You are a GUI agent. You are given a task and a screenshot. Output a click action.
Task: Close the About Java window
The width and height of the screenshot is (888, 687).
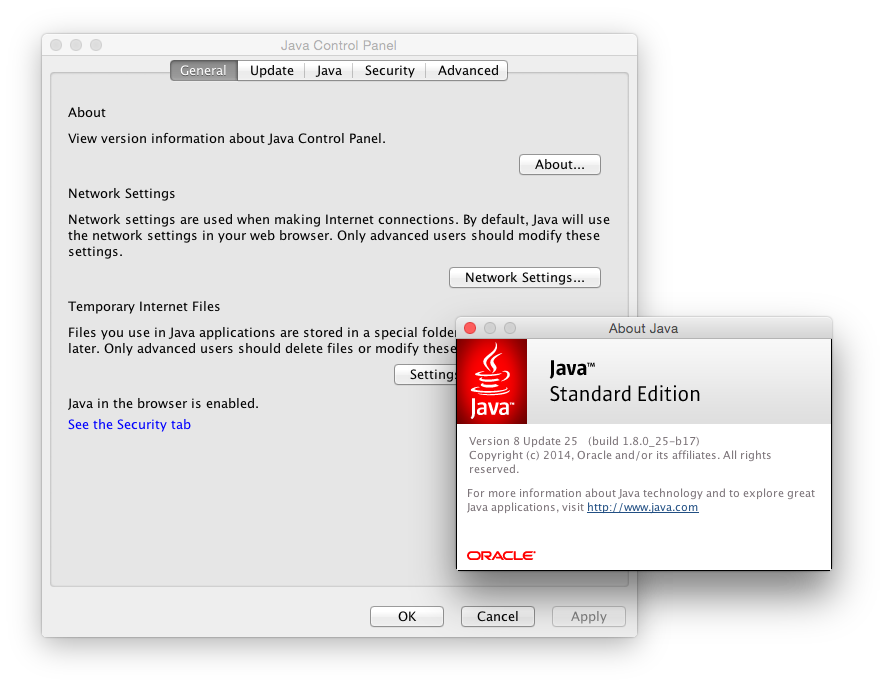tap(470, 328)
